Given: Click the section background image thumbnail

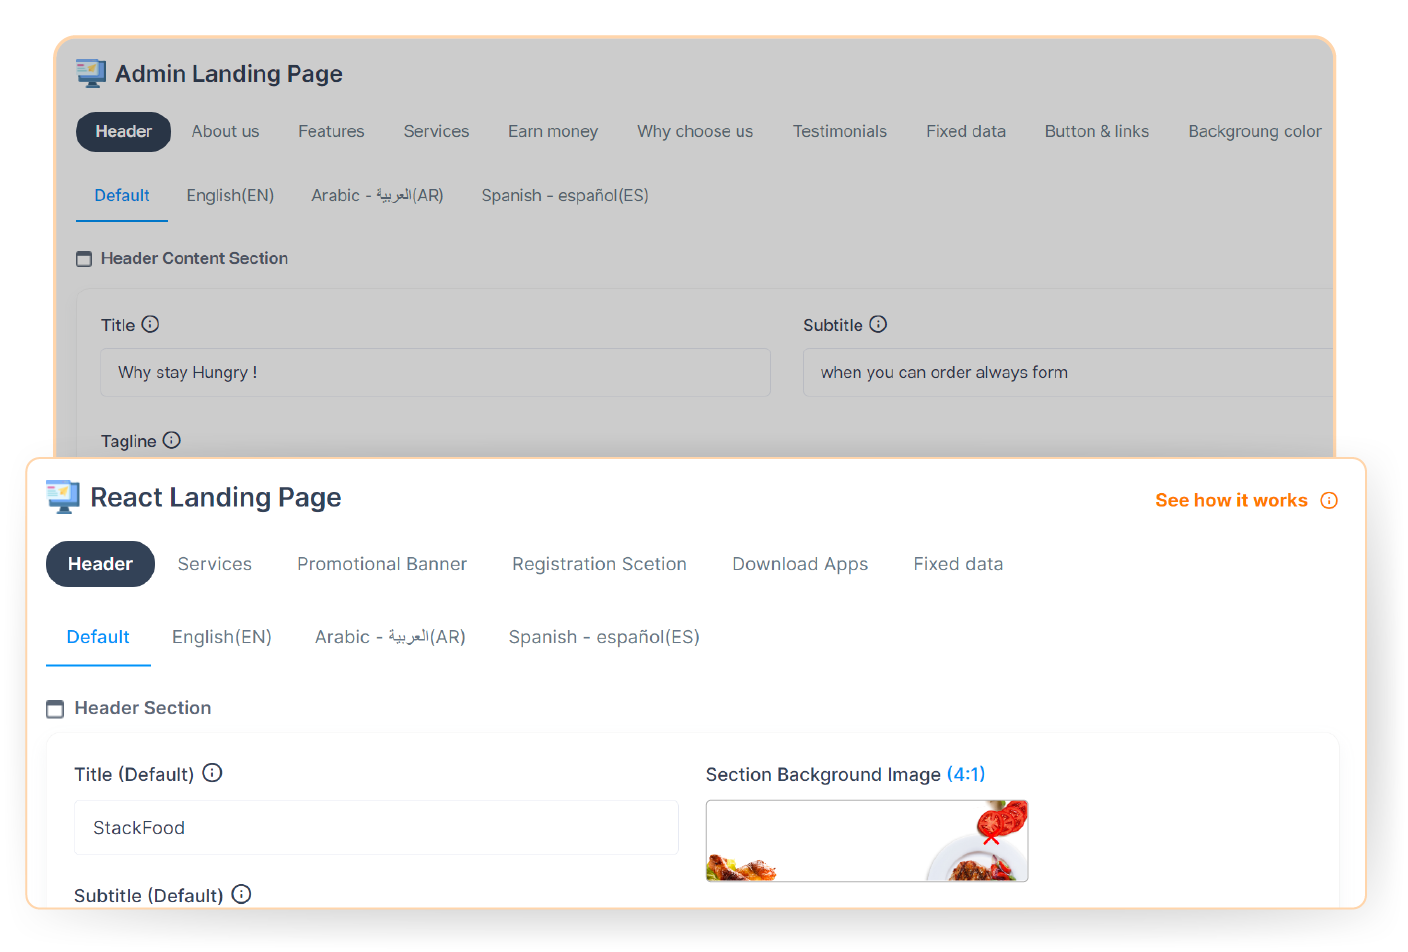Looking at the screenshot, I should click(867, 841).
